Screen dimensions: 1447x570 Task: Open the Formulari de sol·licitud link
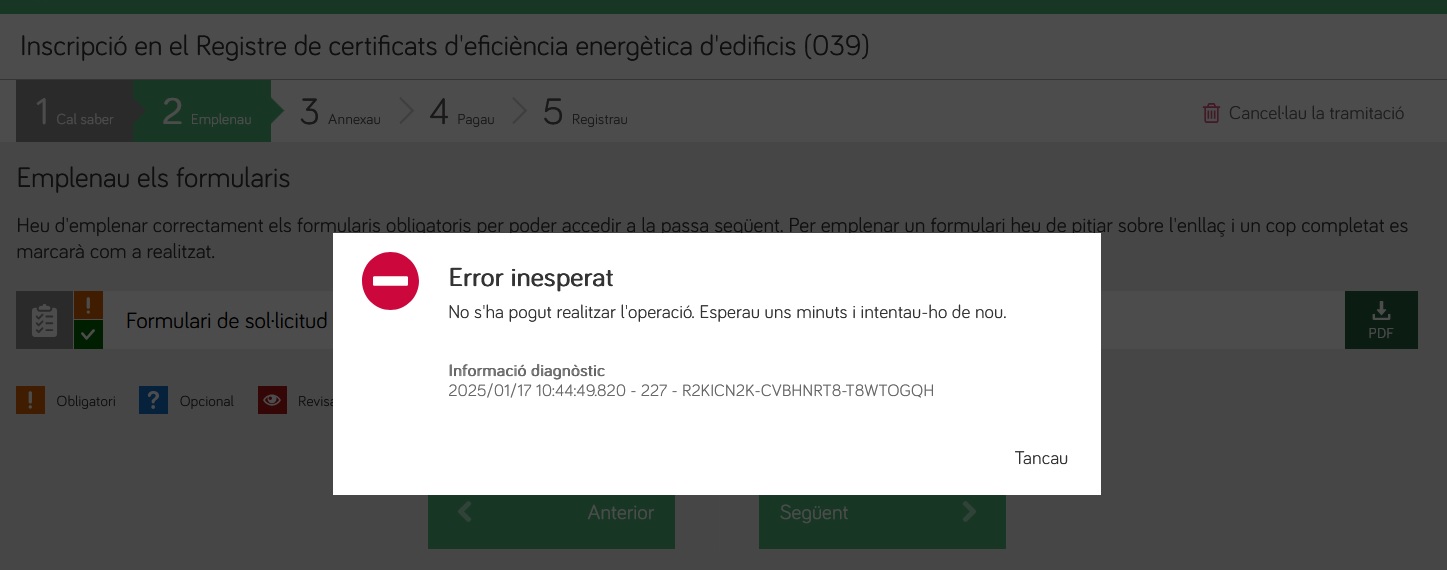pos(226,321)
